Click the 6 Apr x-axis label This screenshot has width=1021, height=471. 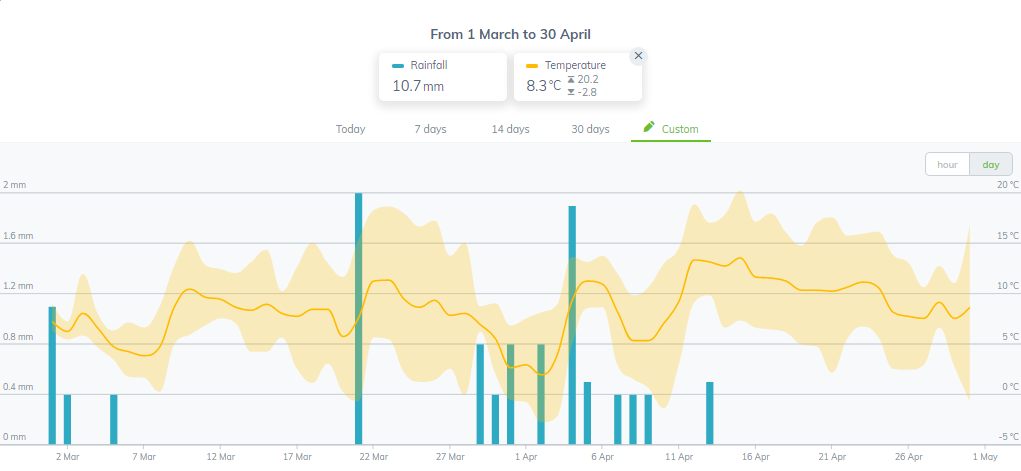tap(602, 457)
